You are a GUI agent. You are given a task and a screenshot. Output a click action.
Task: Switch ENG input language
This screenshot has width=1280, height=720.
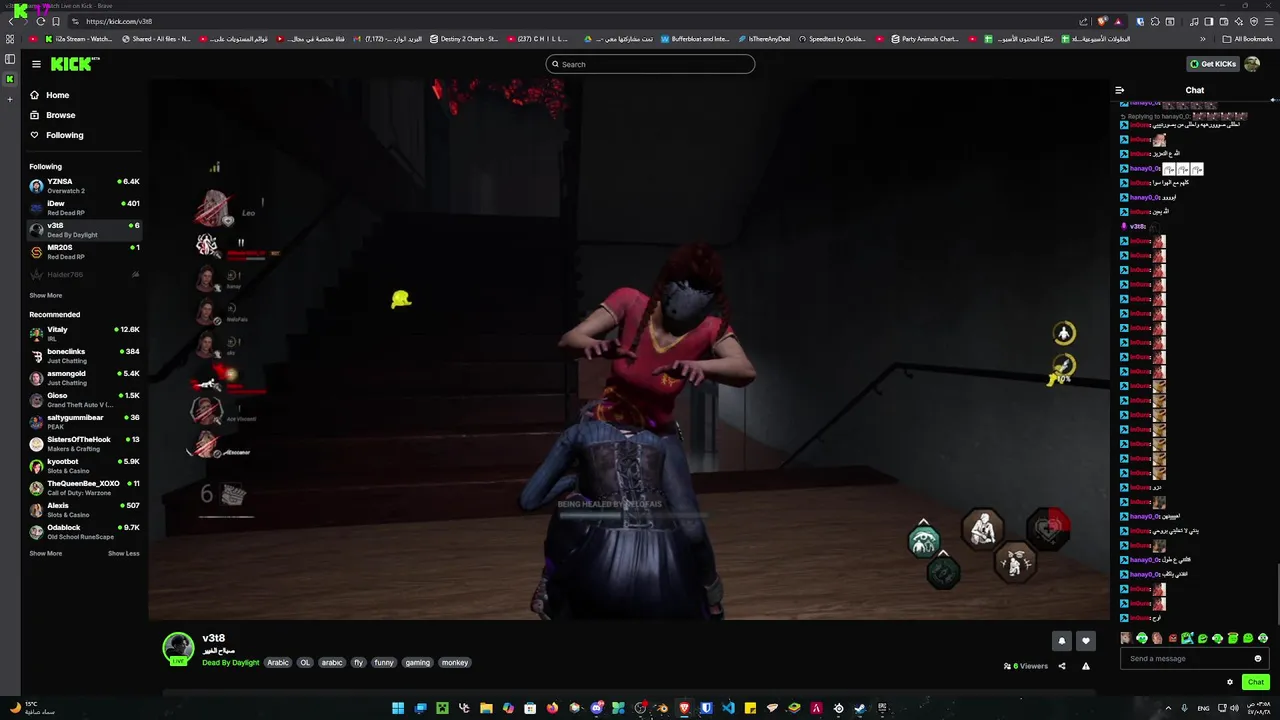click(x=1204, y=708)
